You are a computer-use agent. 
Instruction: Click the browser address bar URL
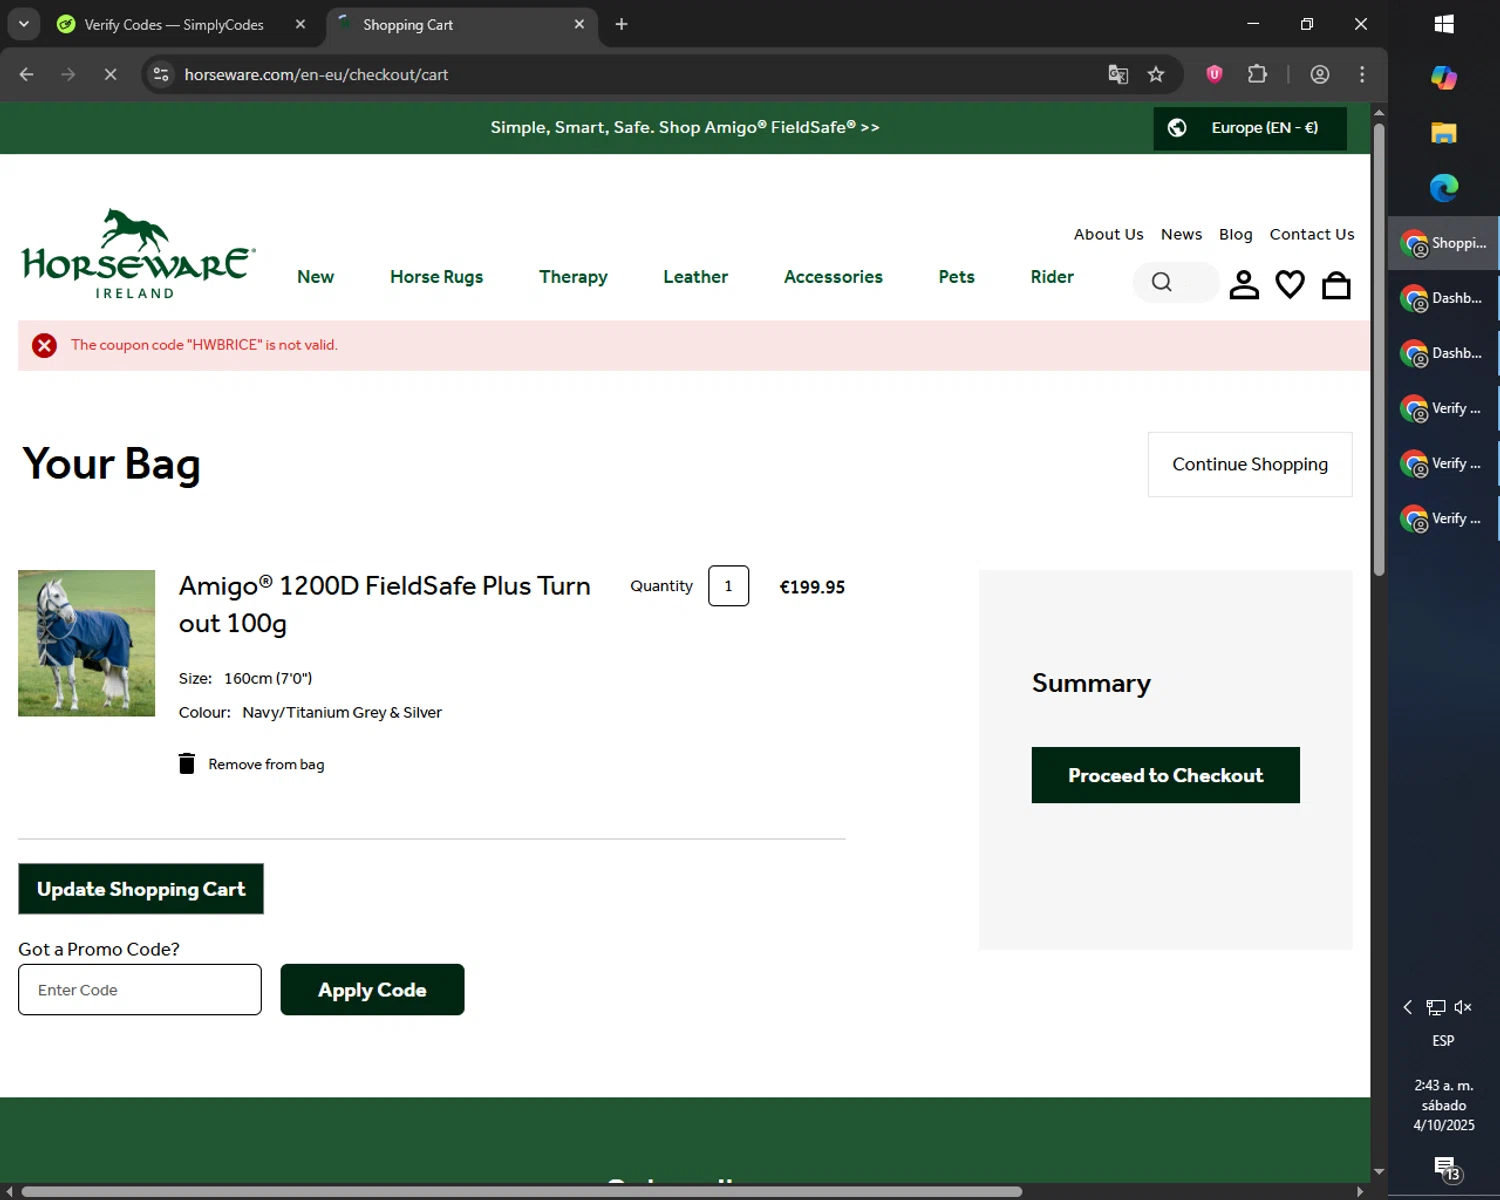[316, 74]
